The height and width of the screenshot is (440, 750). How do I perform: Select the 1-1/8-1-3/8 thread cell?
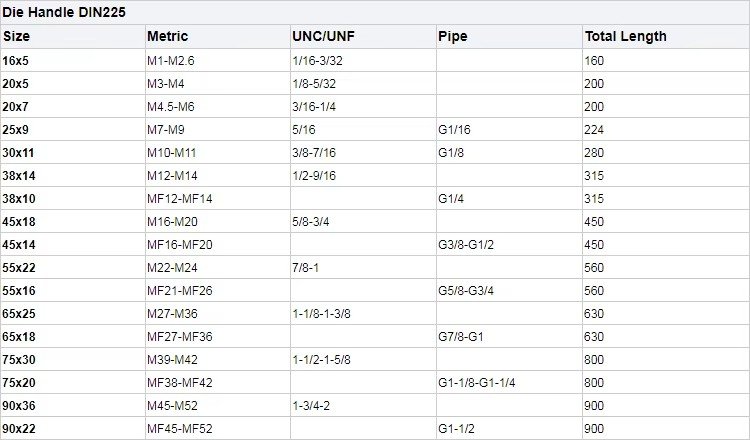point(321,313)
